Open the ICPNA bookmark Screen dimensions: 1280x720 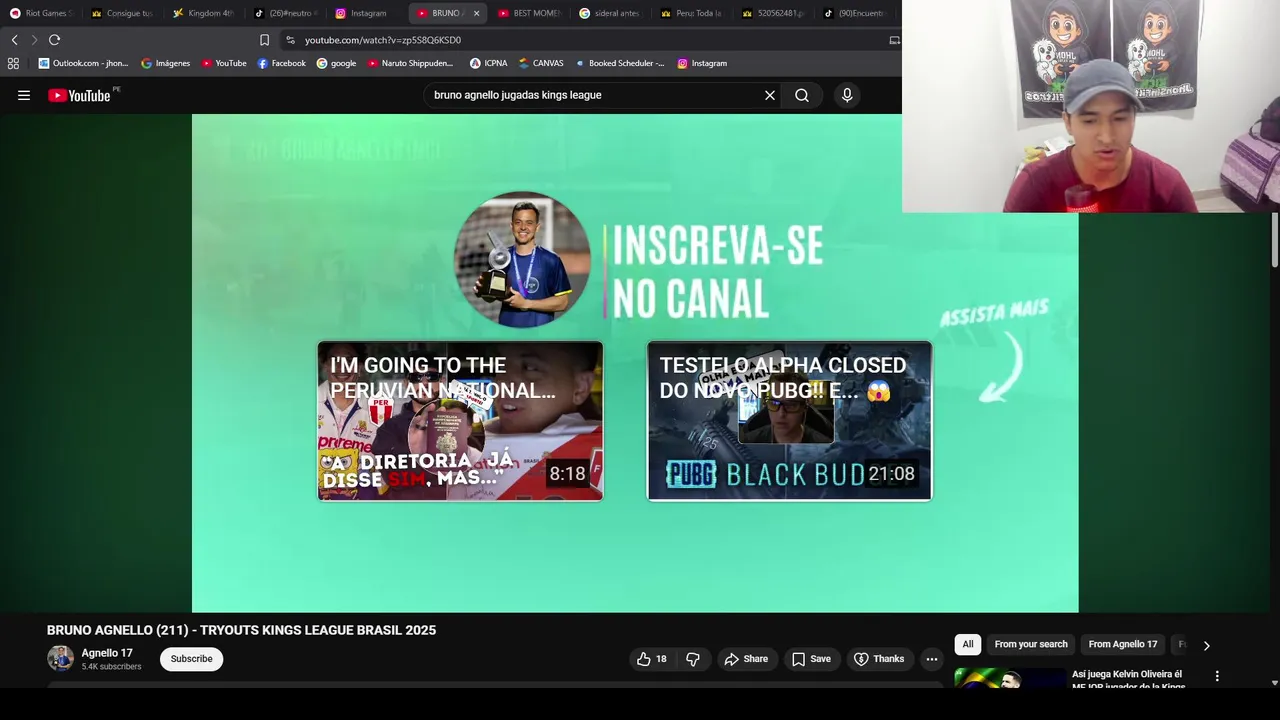click(x=488, y=63)
